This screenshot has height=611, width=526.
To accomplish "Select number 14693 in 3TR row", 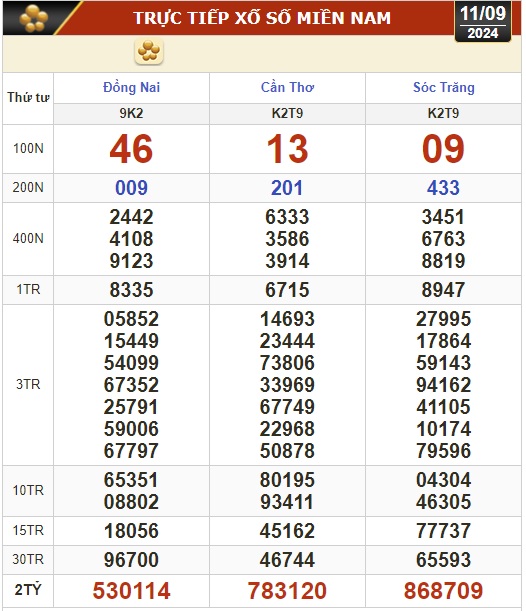I will [x=287, y=319].
